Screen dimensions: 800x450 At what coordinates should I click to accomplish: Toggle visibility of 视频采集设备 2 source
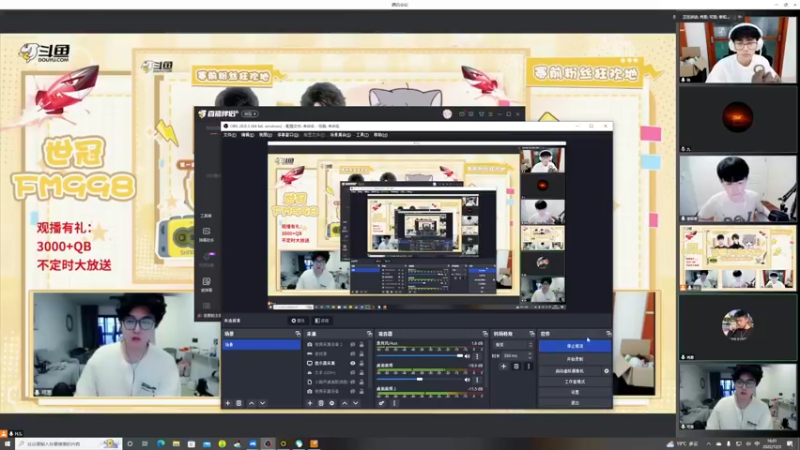click(353, 344)
